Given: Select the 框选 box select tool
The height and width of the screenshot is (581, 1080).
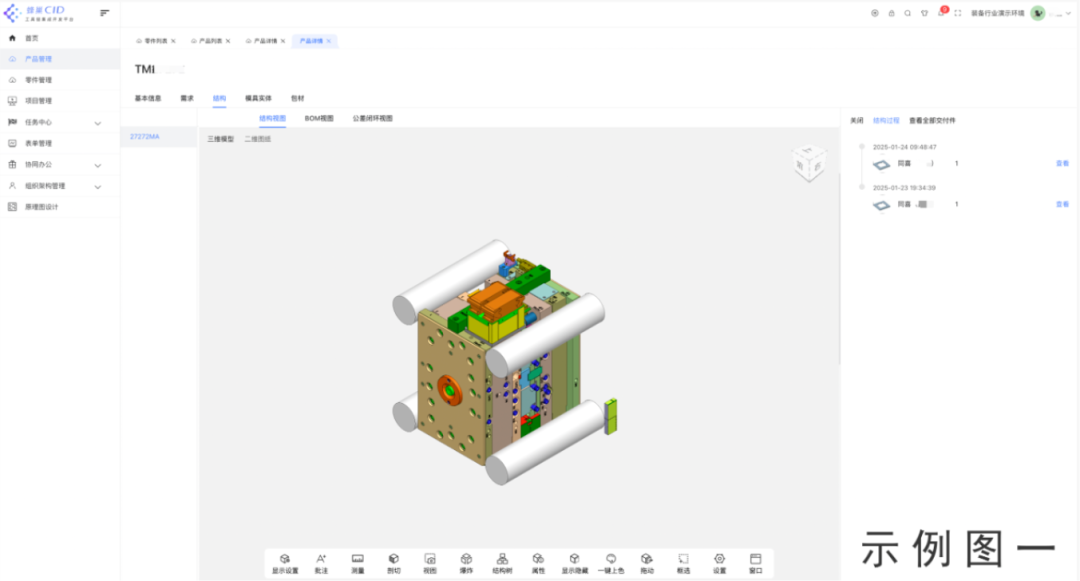Looking at the screenshot, I should point(683,563).
